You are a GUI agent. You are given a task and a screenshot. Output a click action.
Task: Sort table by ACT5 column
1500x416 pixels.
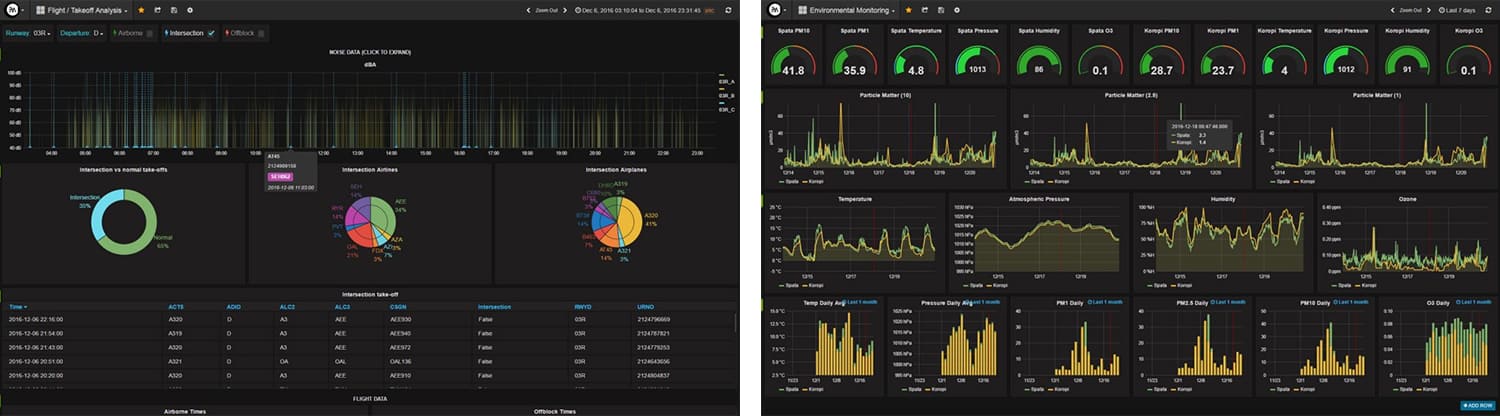pos(175,307)
